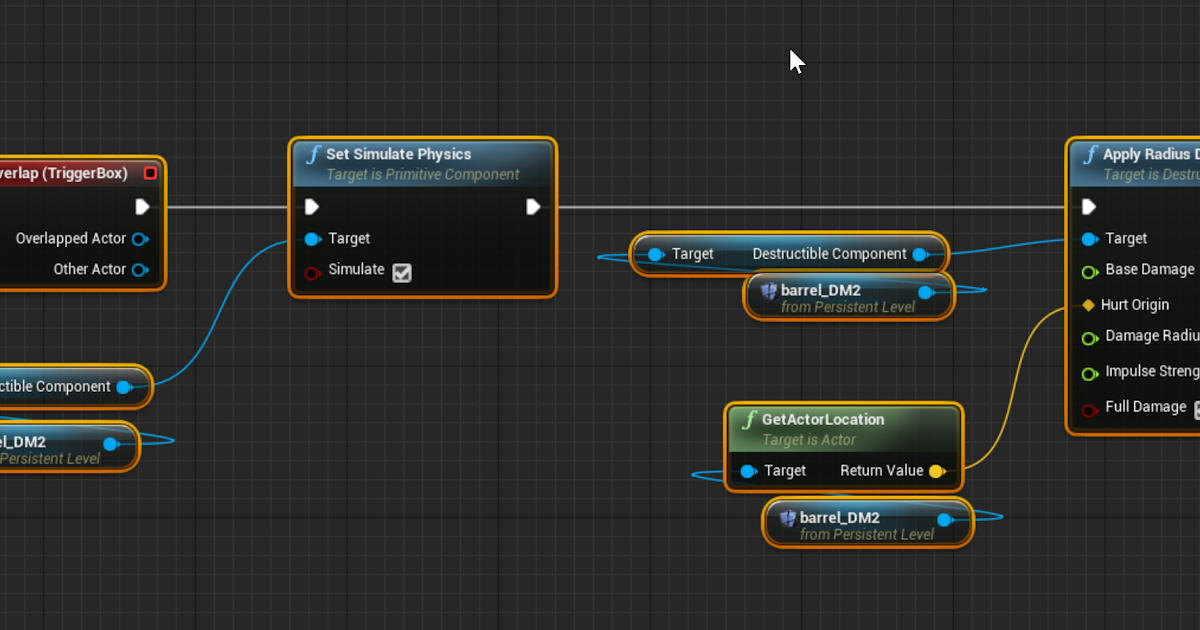Click the Target pin on GetActorLocation
1200x630 pixels.
click(748, 470)
